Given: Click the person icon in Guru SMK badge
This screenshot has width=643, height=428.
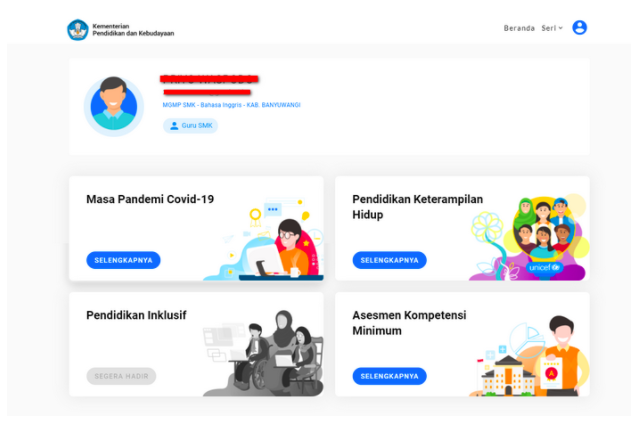Looking at the screenshot, I should pos(174,126).
